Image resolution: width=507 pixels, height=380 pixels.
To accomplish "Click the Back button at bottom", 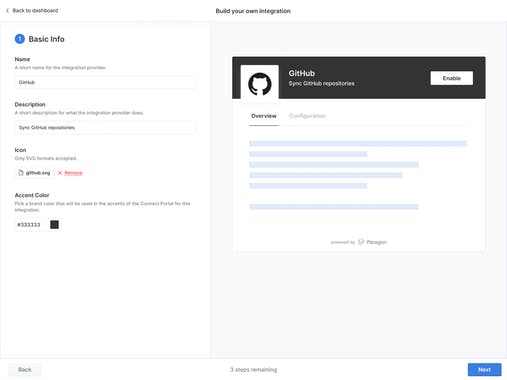I will point(25,370).
